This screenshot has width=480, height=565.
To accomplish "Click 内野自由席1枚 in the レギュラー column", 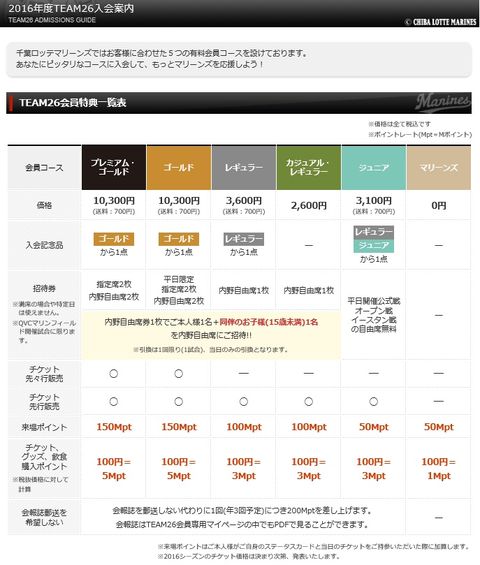I will click(x=244, y=290).
